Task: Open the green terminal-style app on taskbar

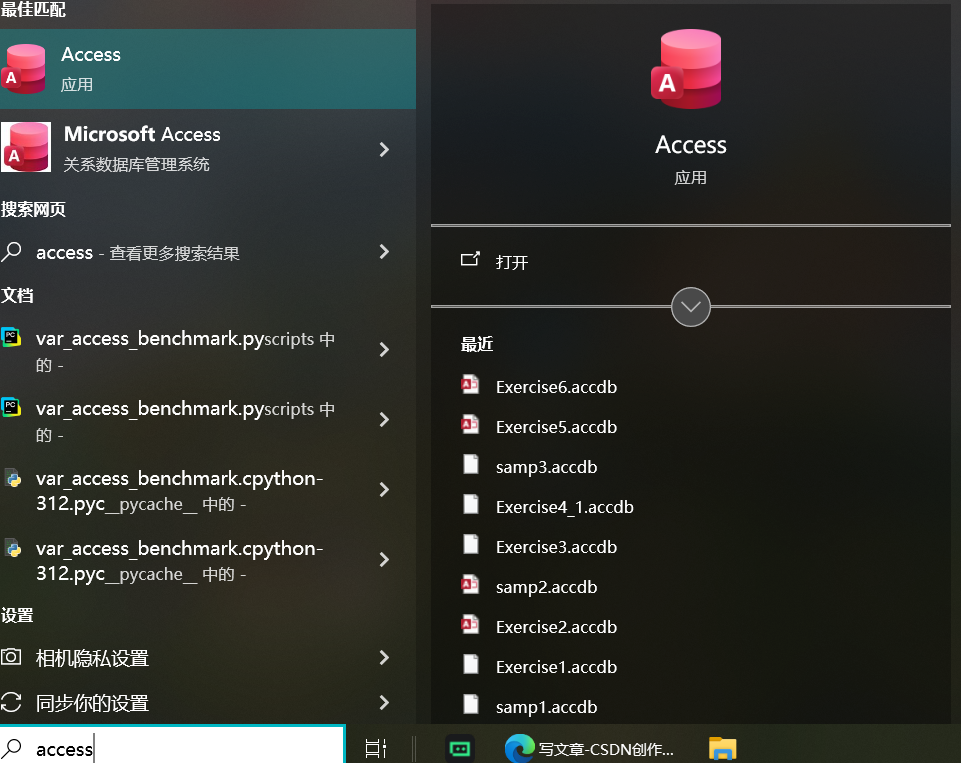Action: pos(460,748)
